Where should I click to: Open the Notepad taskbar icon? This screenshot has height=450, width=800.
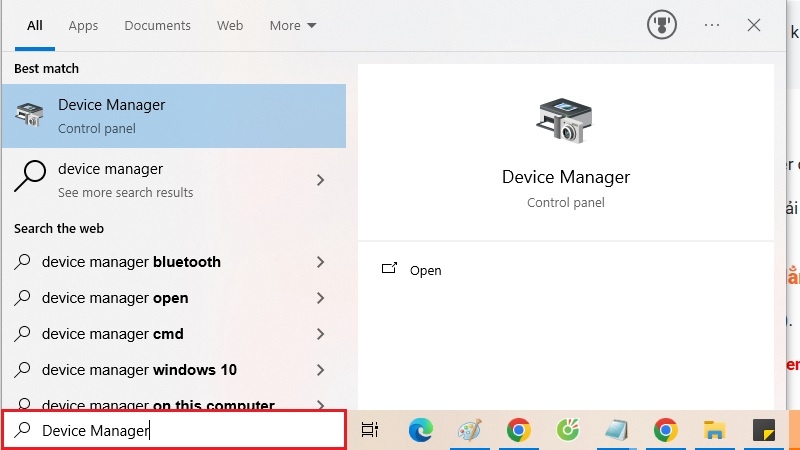pos(616,430)
